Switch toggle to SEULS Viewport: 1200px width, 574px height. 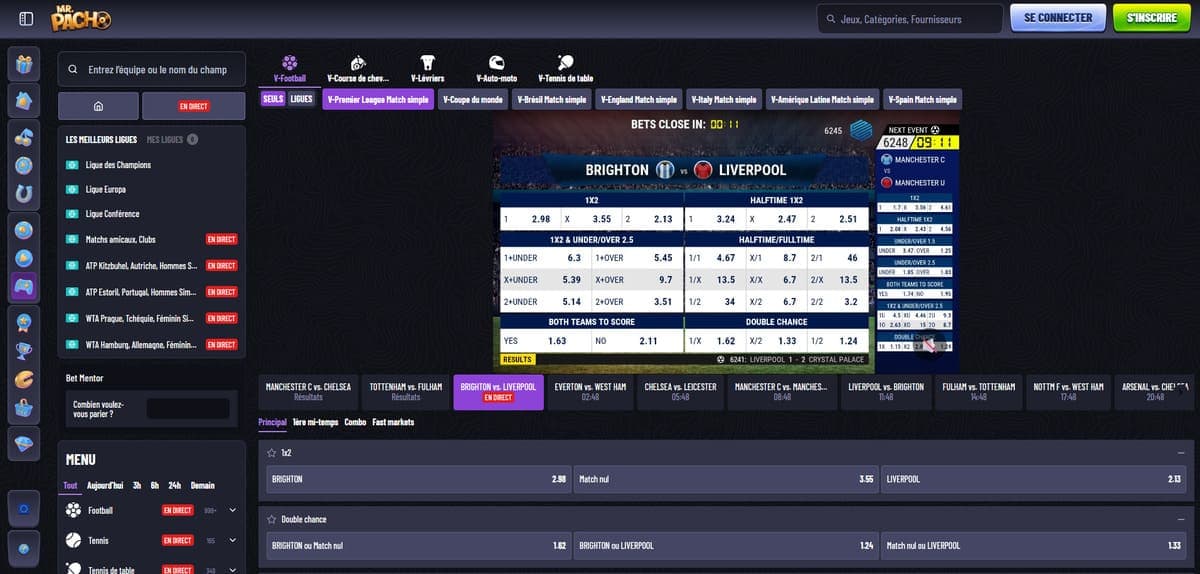(x=273, y=99)
